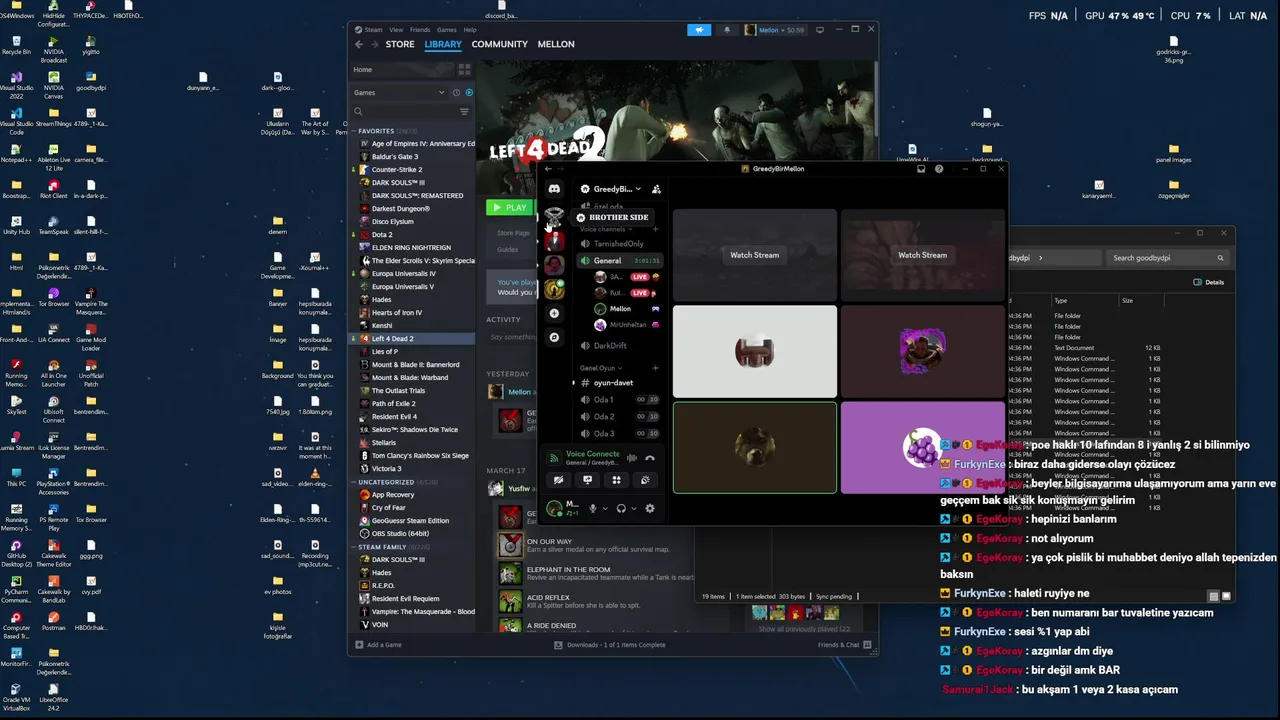Switch Steam to Big Picture mode icon
Image resolution: width=1280 pixels, height=720 pixels.
[821, 30]
